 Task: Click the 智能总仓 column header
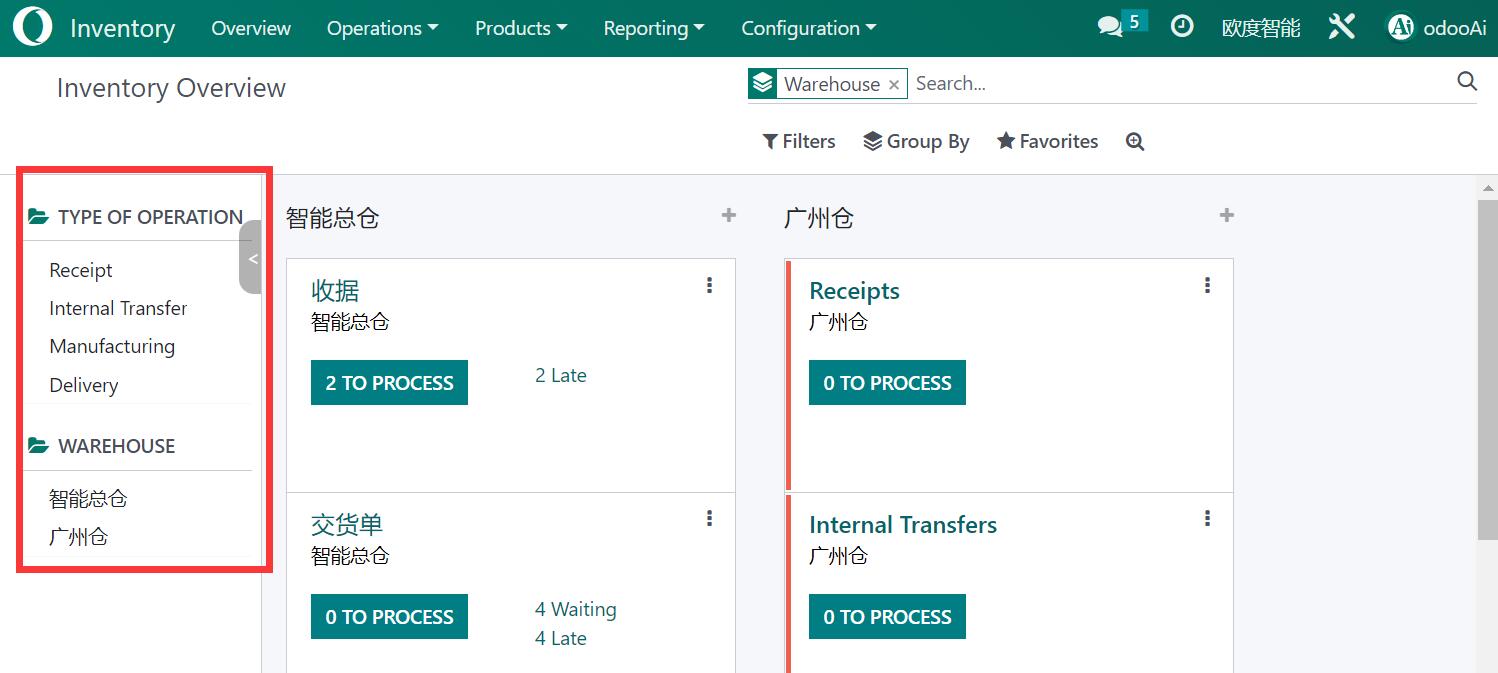(332, 218)
